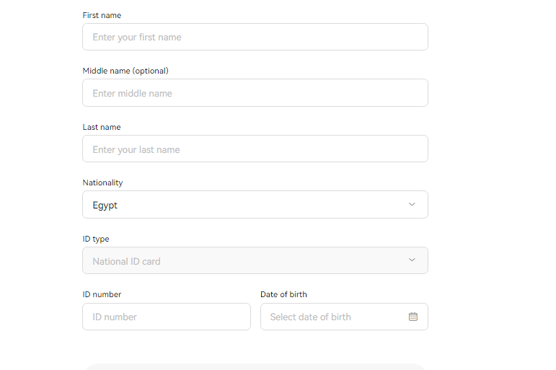
Task: Click the ID number label
Action: pos(102,294)
